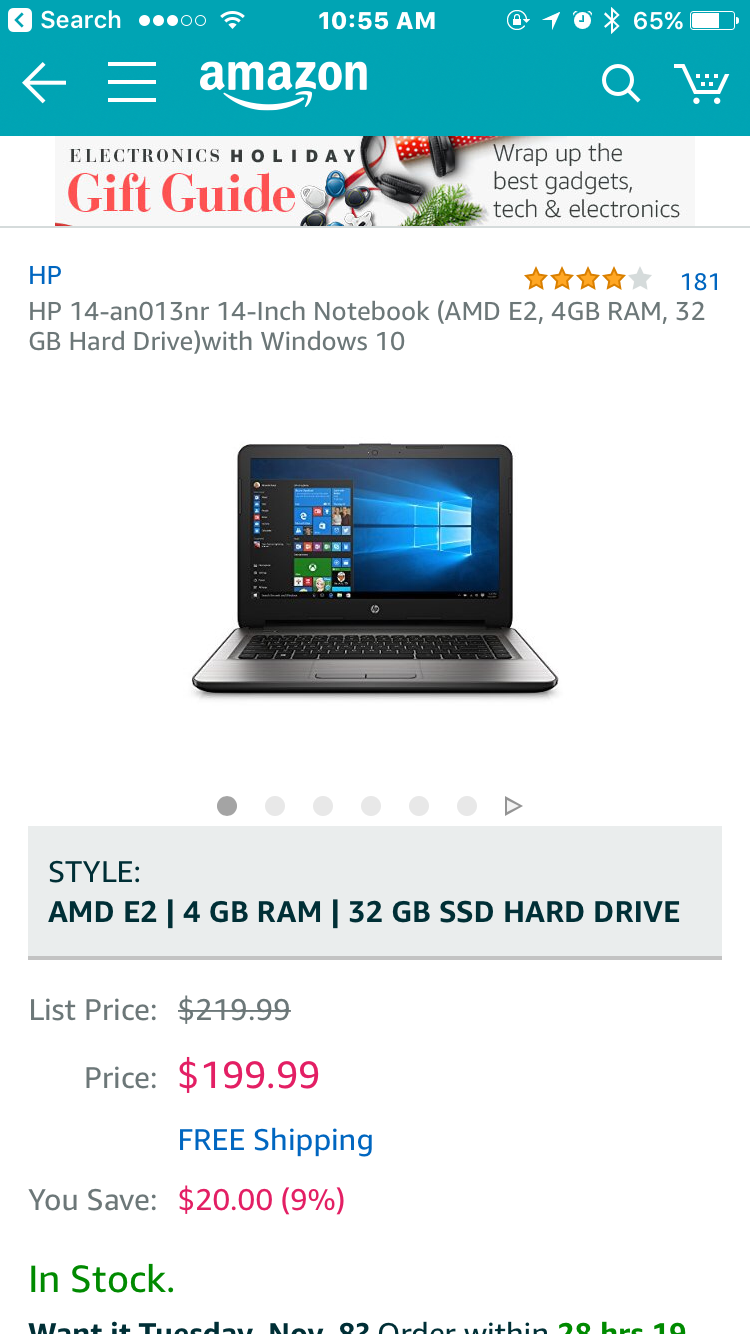750x1334 pixels.
Task: Tap the star rating icons
Action: [588, 279]
